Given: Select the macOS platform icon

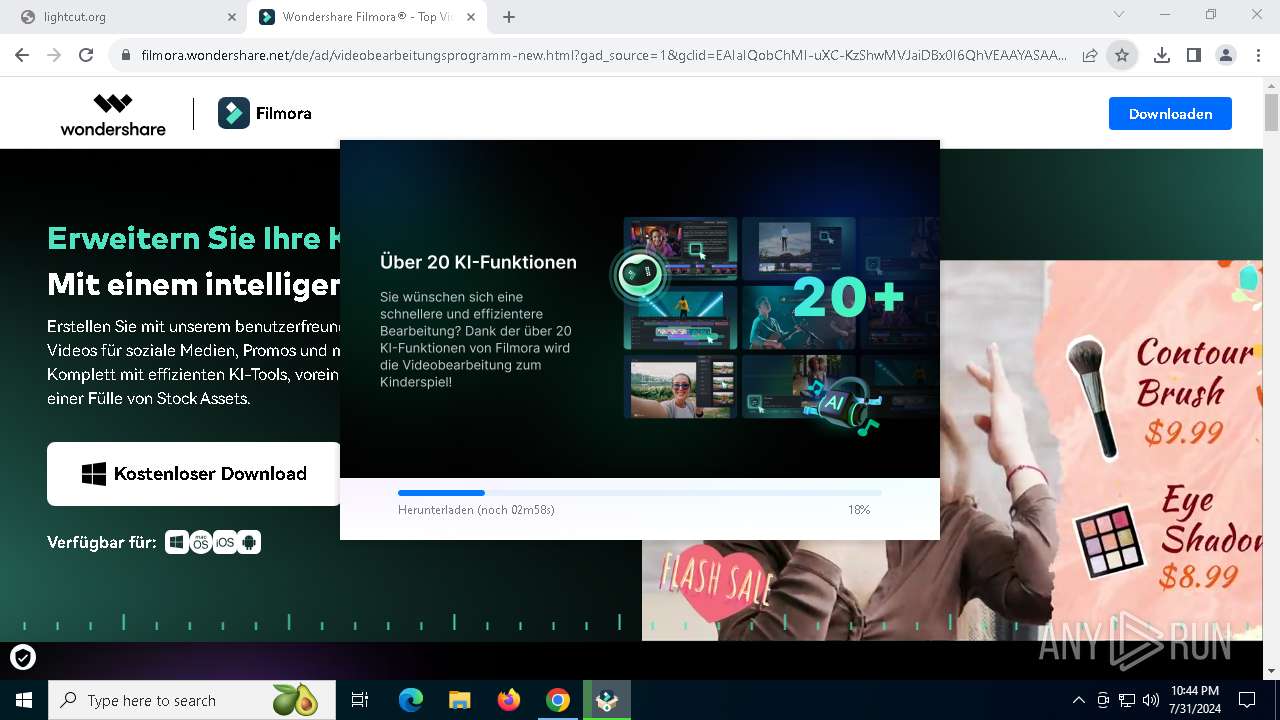Looking at the screenshot, I should [x=201, y=542].
